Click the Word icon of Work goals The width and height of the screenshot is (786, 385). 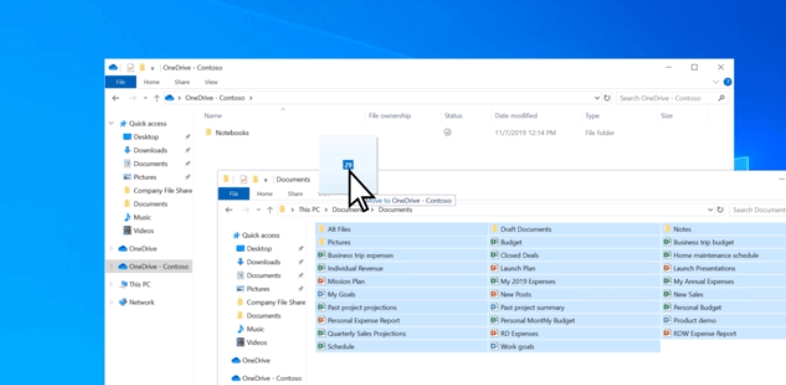[494, 346]
